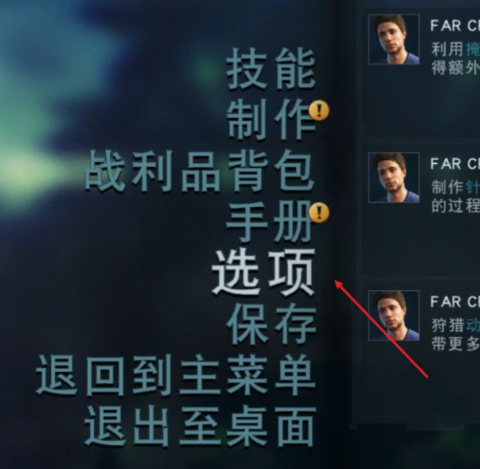Click the FAR C title of the bottom card

point(455,302)
